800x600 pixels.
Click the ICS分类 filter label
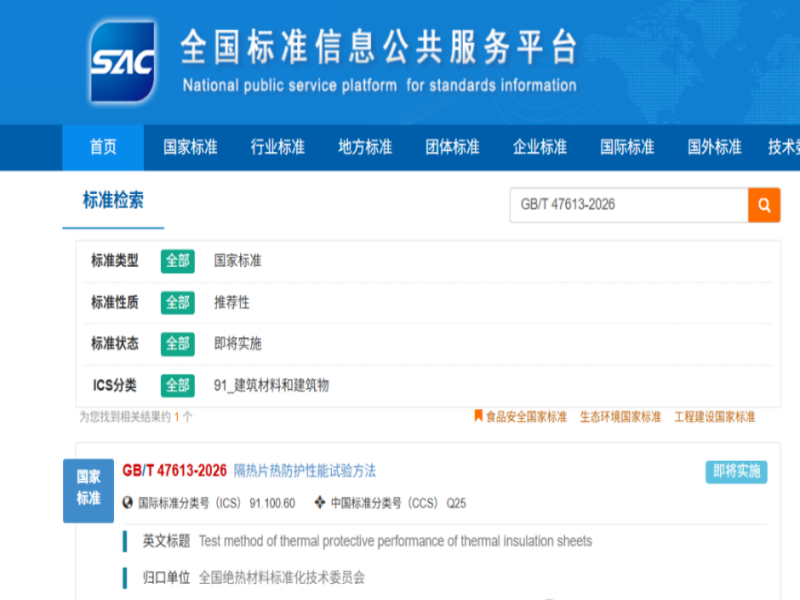(115, 385)
